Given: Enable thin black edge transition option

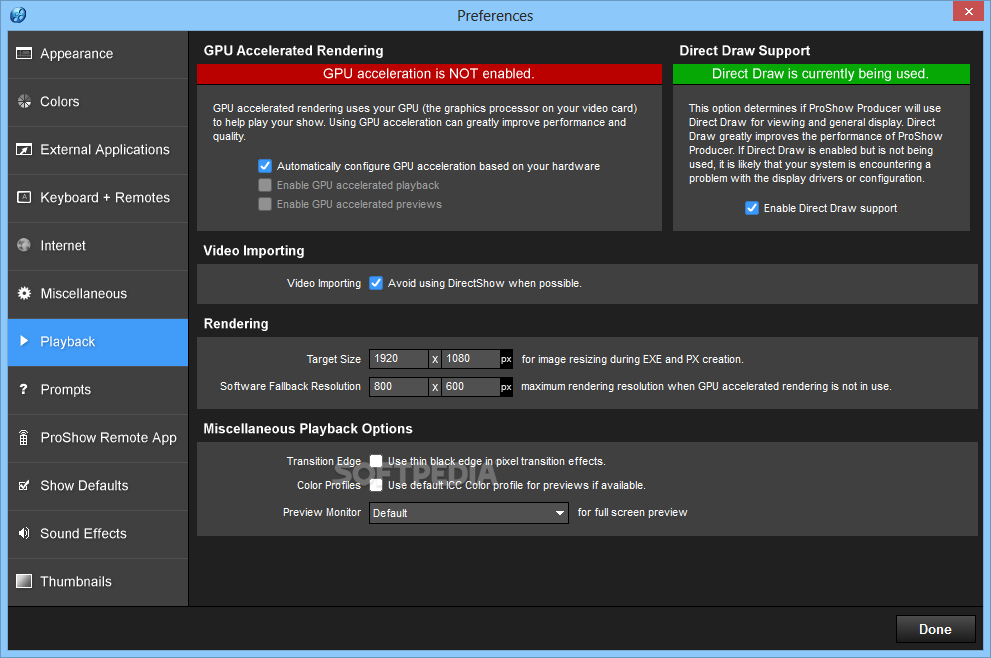Looking at the screenshot, I should click(376, 461).
